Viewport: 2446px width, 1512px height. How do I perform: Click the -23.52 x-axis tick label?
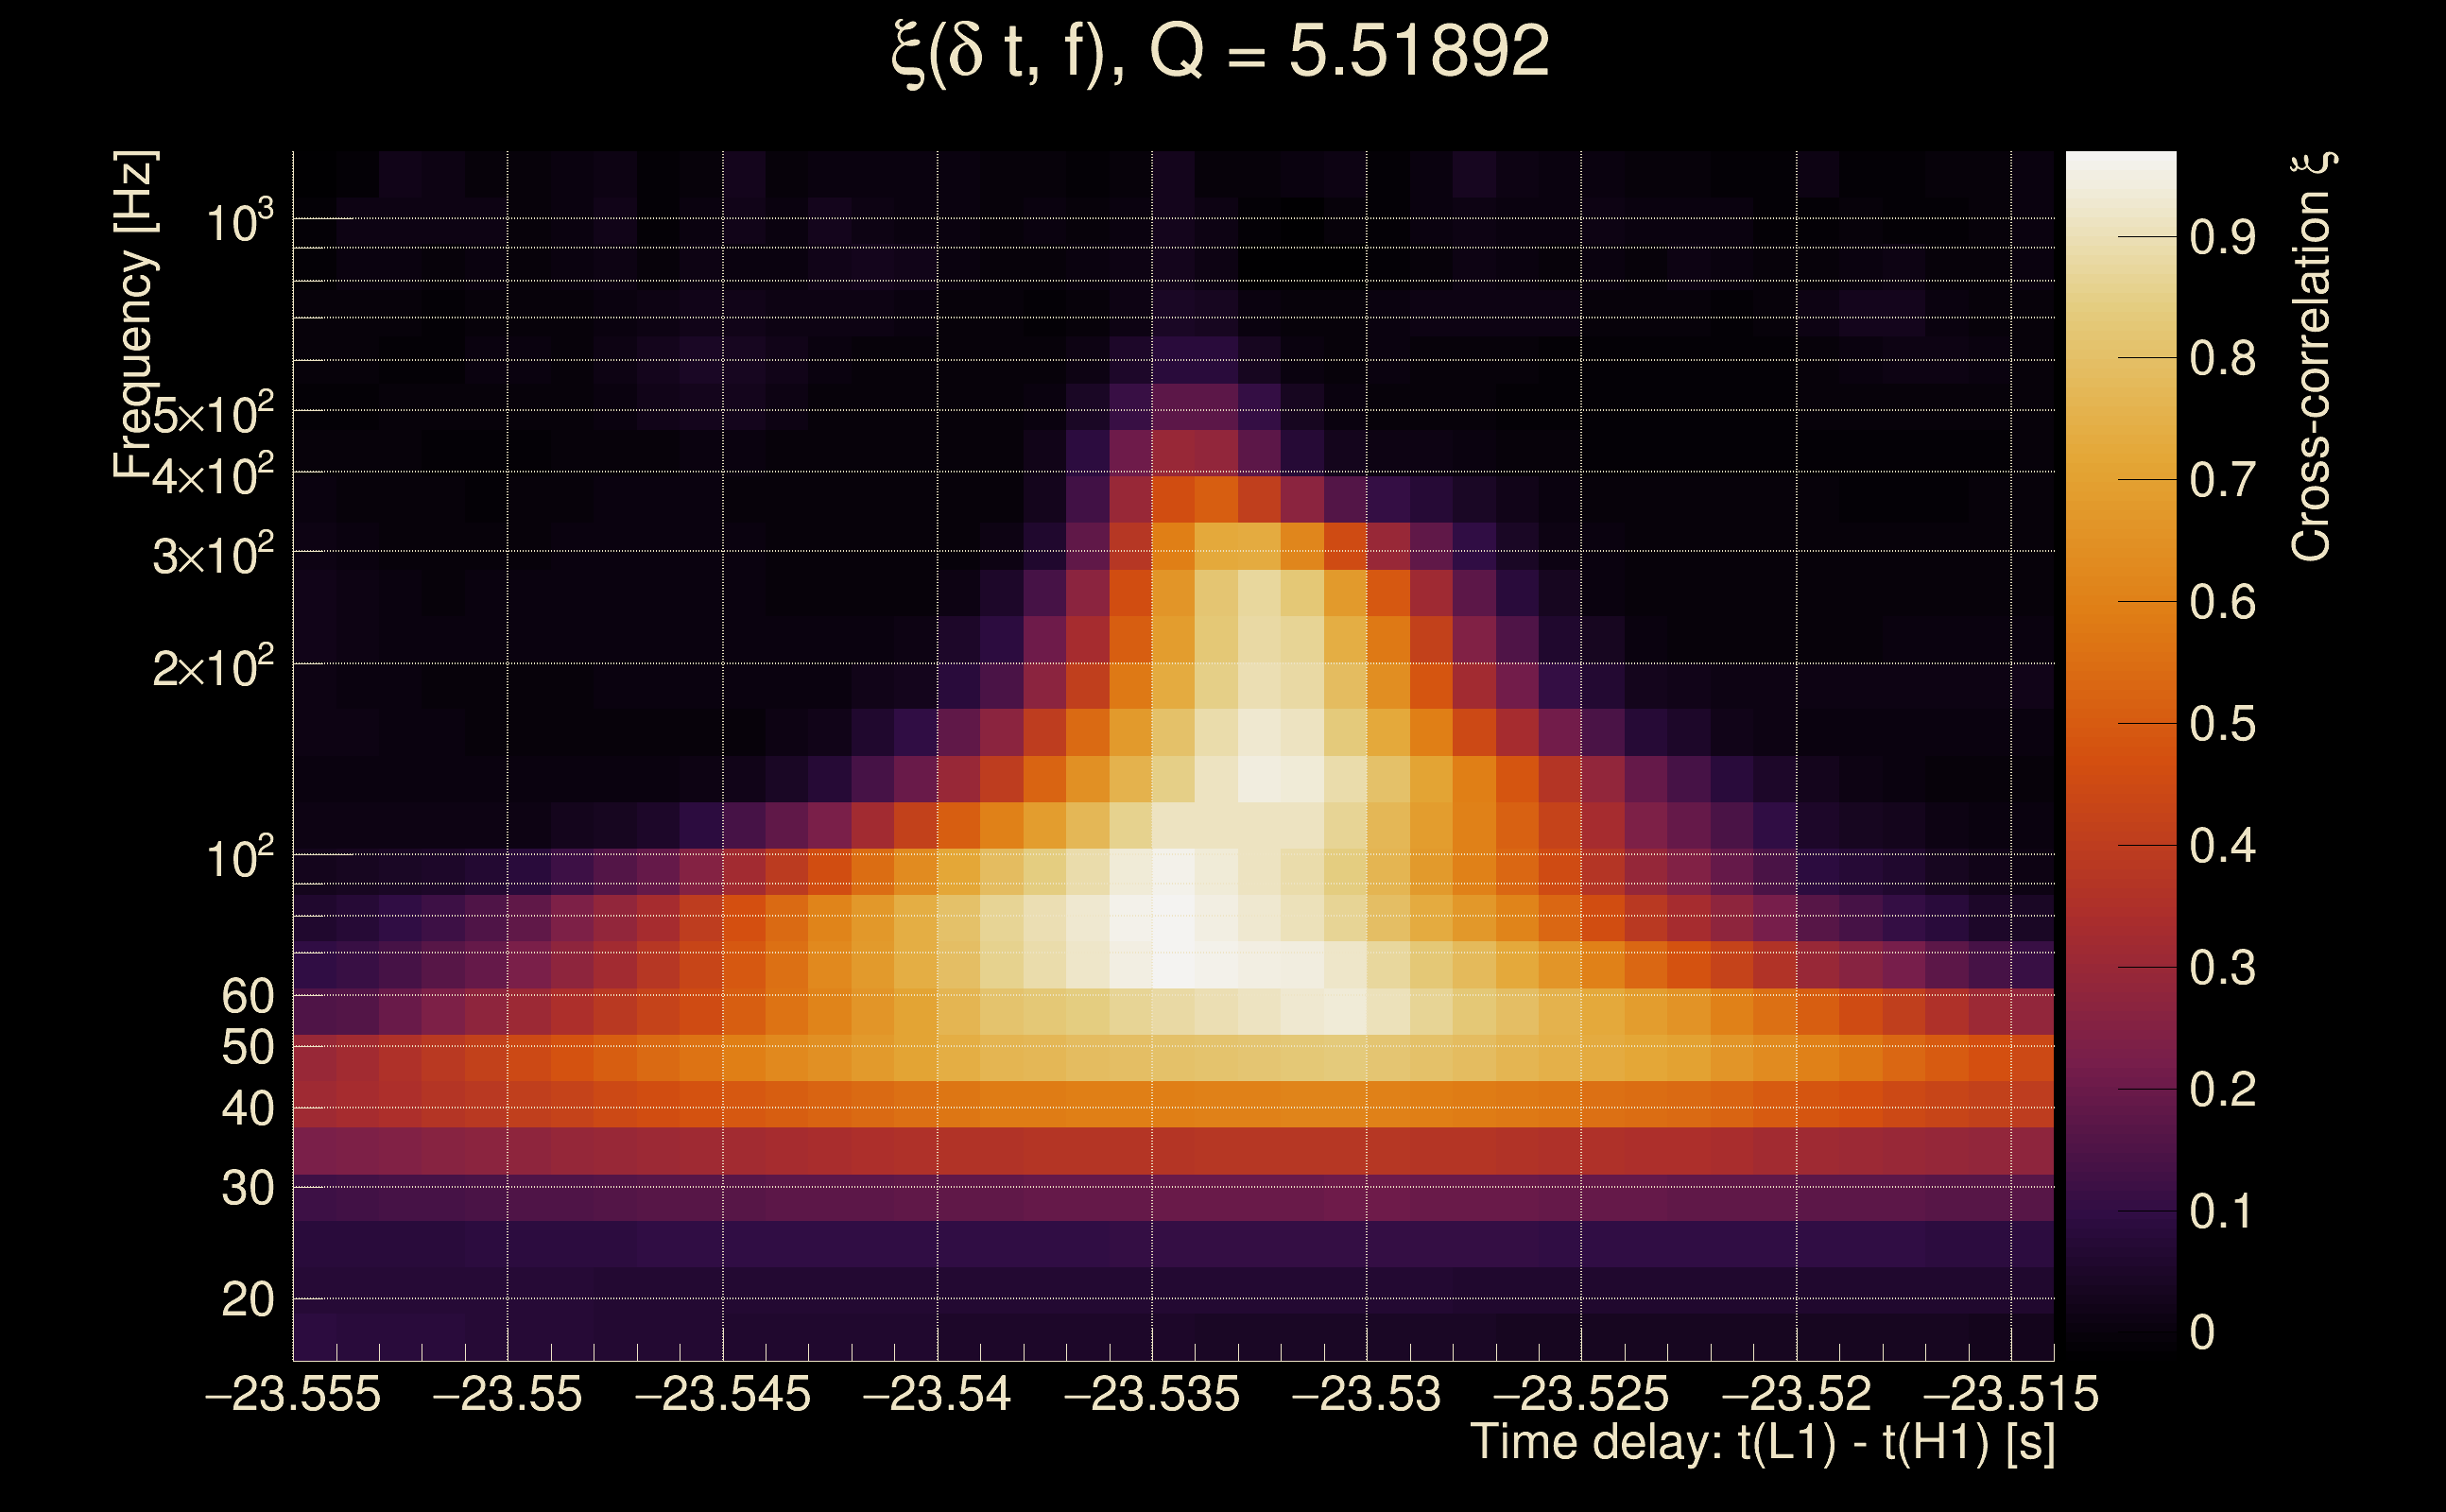point(1795,1395)
